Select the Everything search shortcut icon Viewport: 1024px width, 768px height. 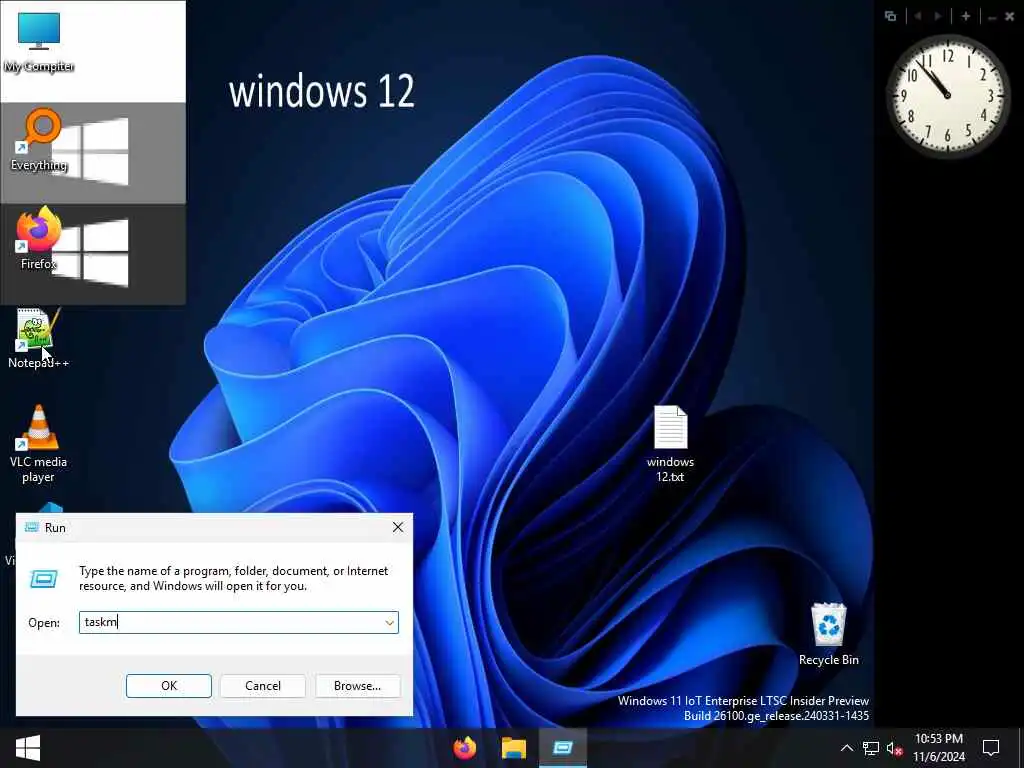(39, 141)
